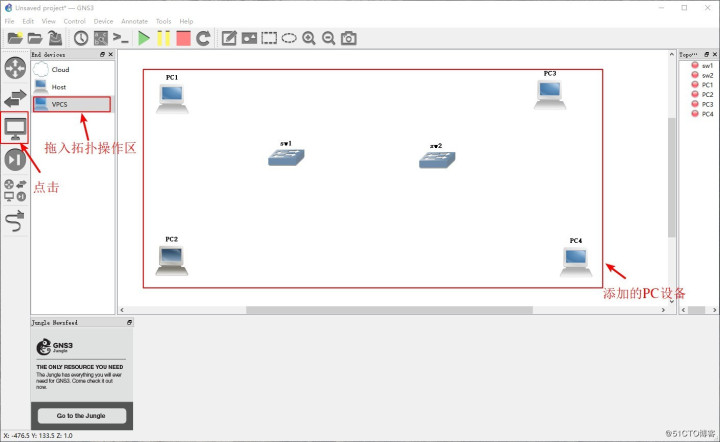Select the PC3 node on canvas
The width and height of the screenshot is (720, 442).
(x=550, y=95)
